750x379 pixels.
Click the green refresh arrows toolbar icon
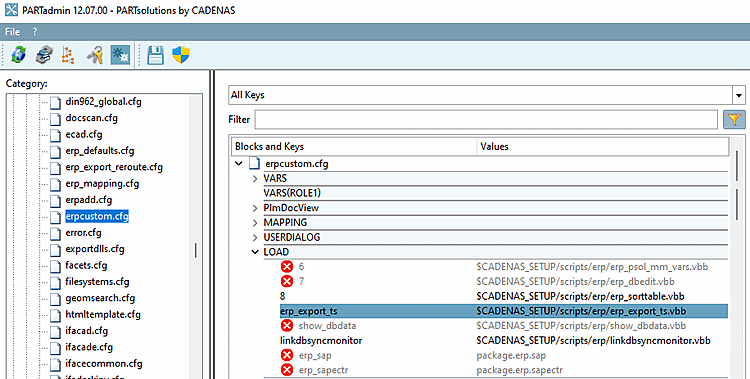point(18,55)
